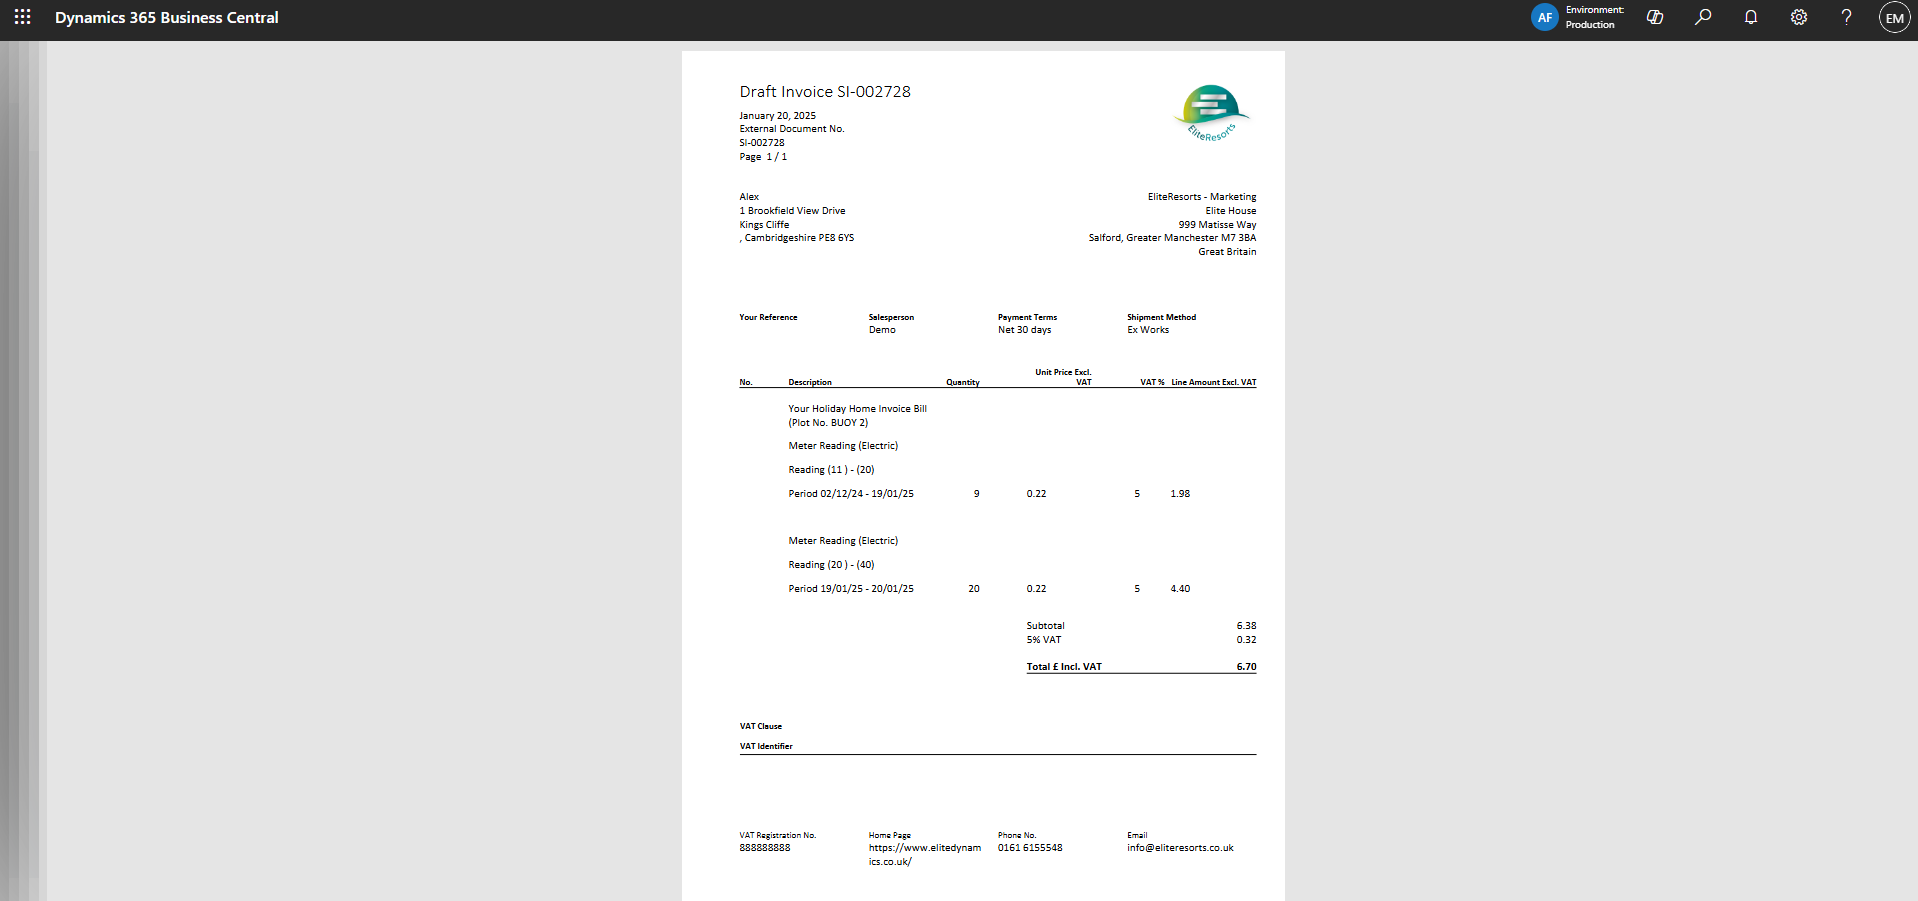Viewport: 1918px width, 901px height.
Task: Click EliteResorts - Marketing company name
Action: [1202, 197]
